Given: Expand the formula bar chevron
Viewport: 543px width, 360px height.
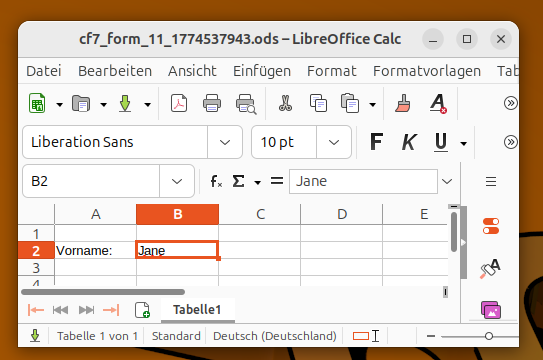Looking at the screenshot, I should (x=447, y=181).
